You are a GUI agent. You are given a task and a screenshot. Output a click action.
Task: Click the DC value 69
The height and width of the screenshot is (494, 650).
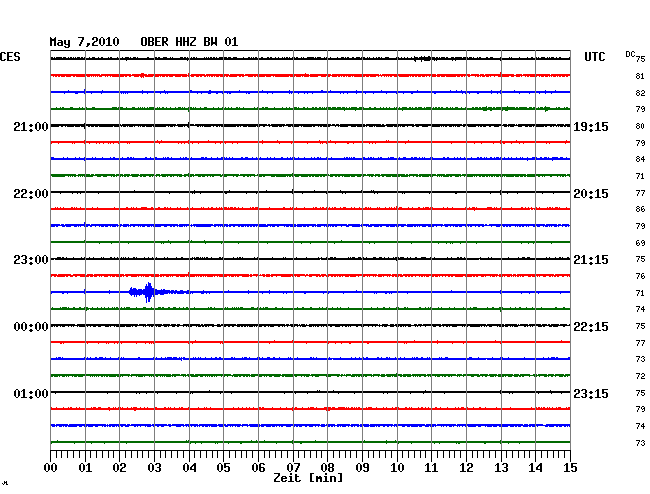(x=640, y=243)
